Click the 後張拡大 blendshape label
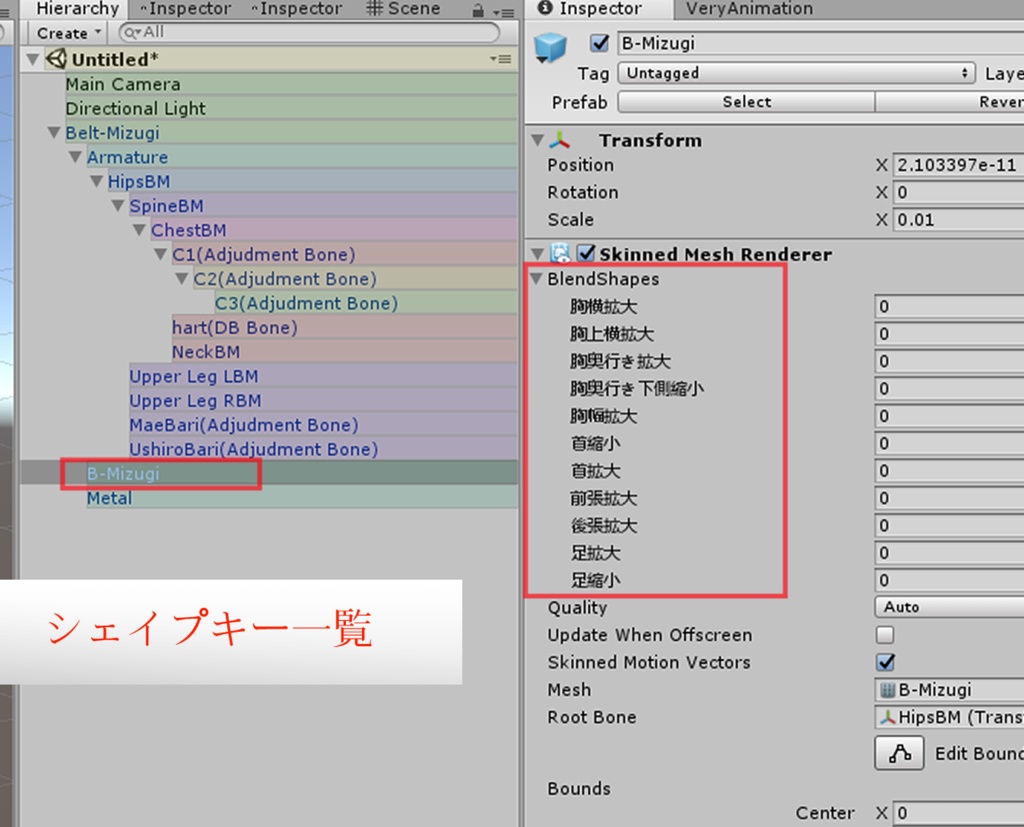 603,526
